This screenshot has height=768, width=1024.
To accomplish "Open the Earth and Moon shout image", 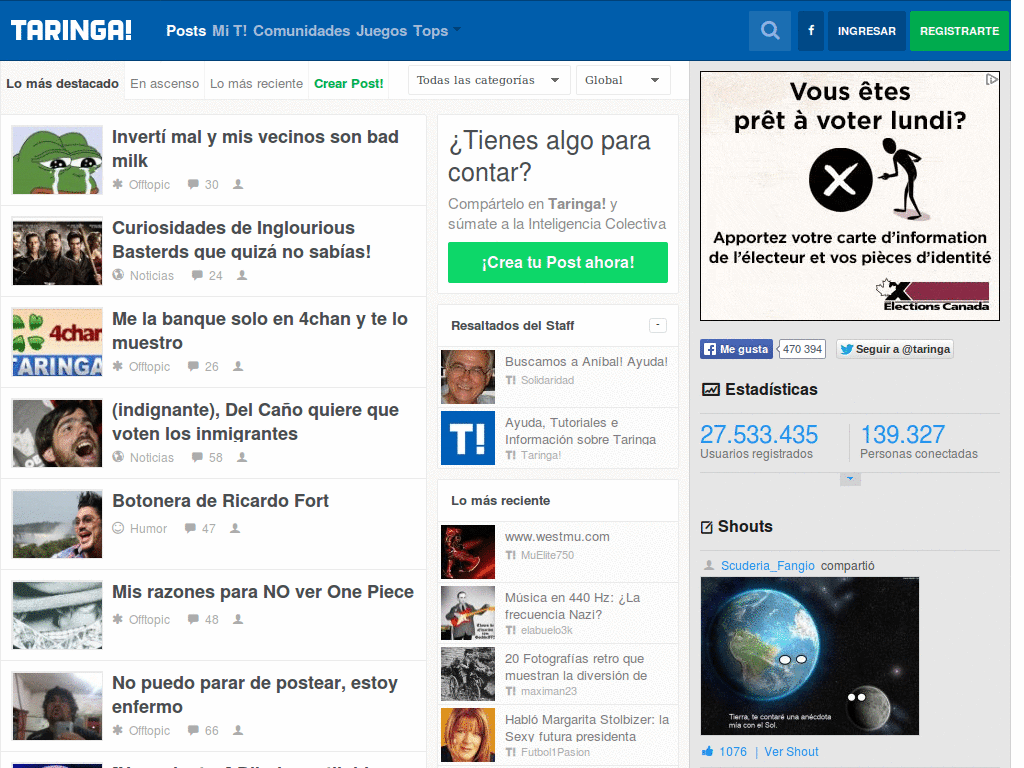I will click(810, 656).
